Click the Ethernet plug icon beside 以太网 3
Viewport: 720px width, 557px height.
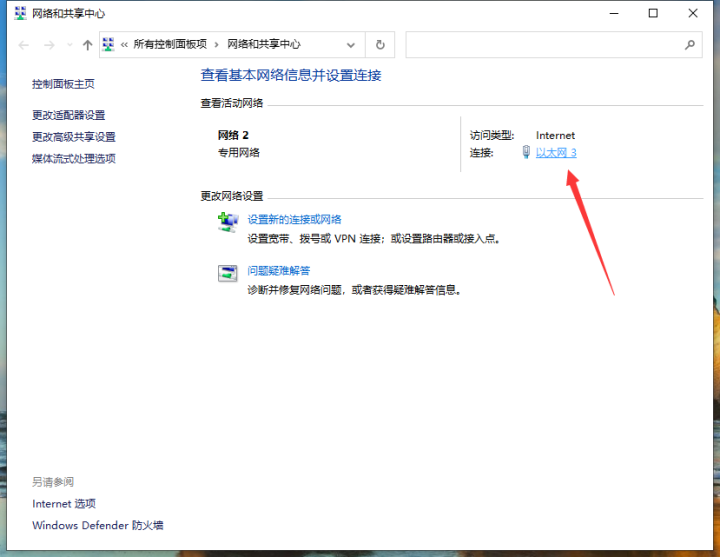click(x=526, y=152)
